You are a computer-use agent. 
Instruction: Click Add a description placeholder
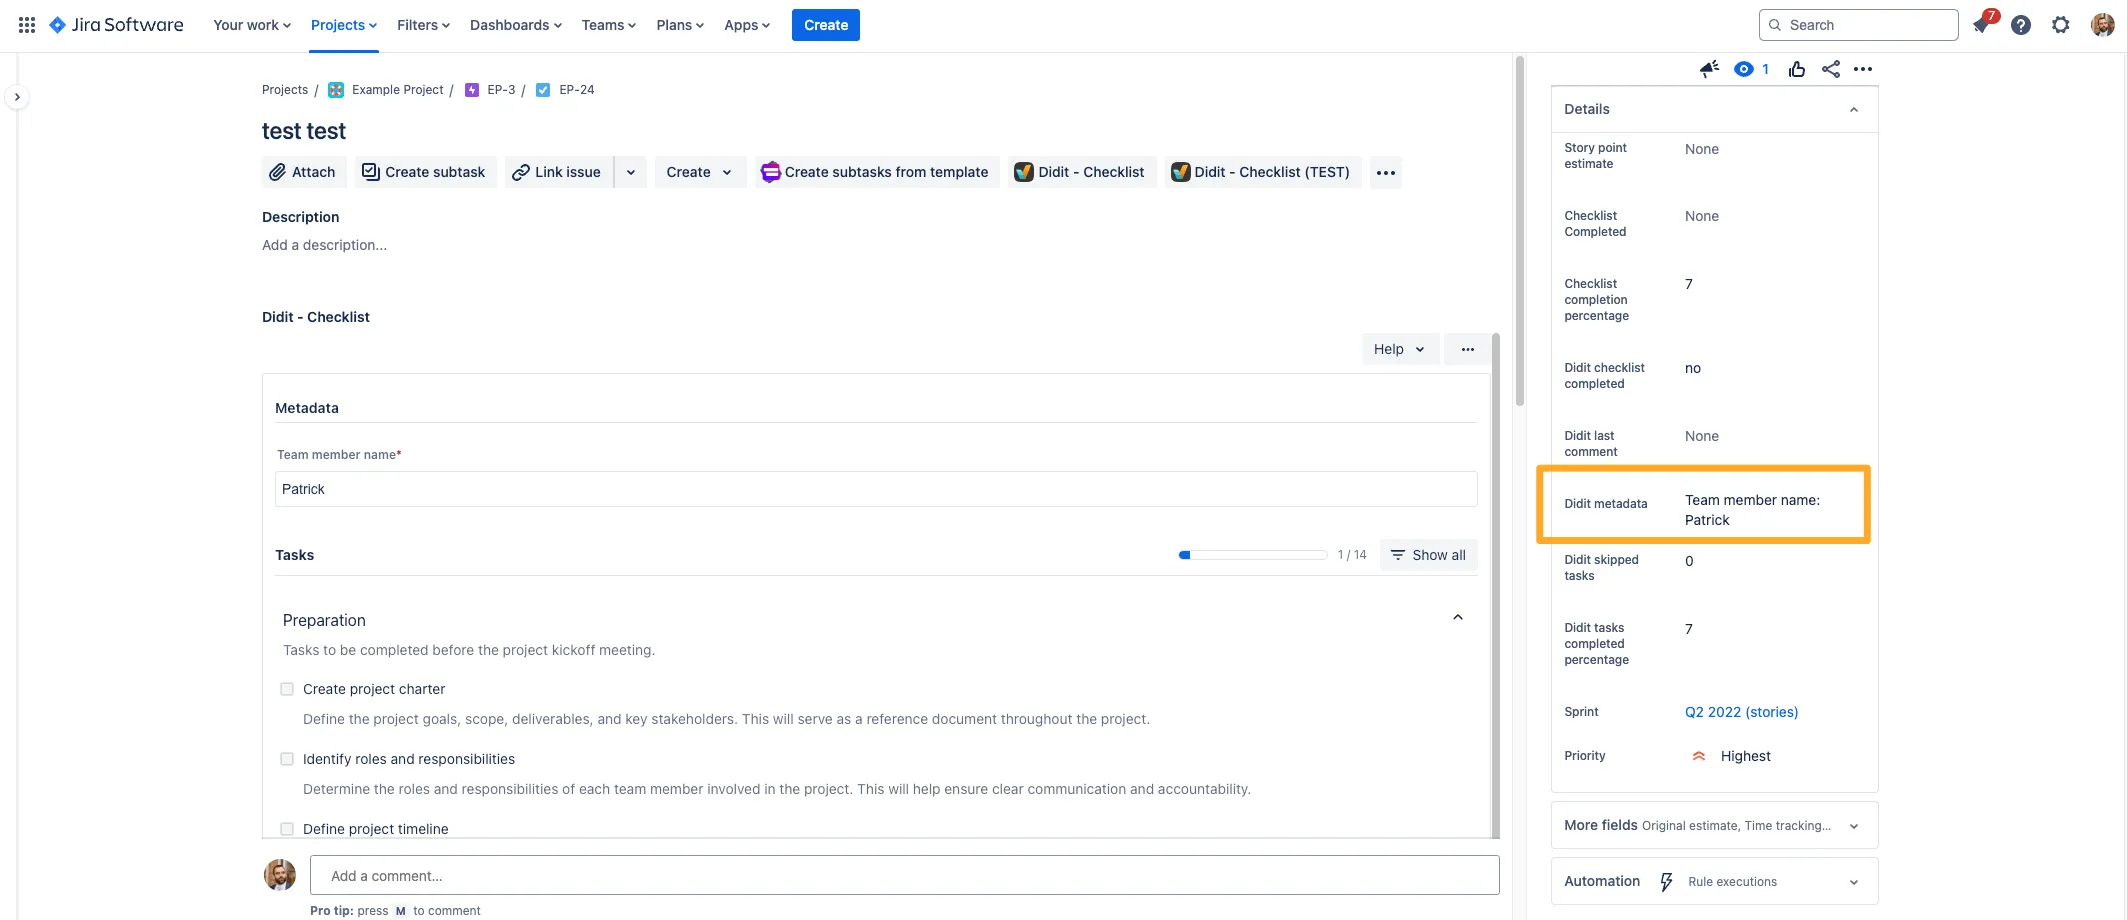coord(324,245)
